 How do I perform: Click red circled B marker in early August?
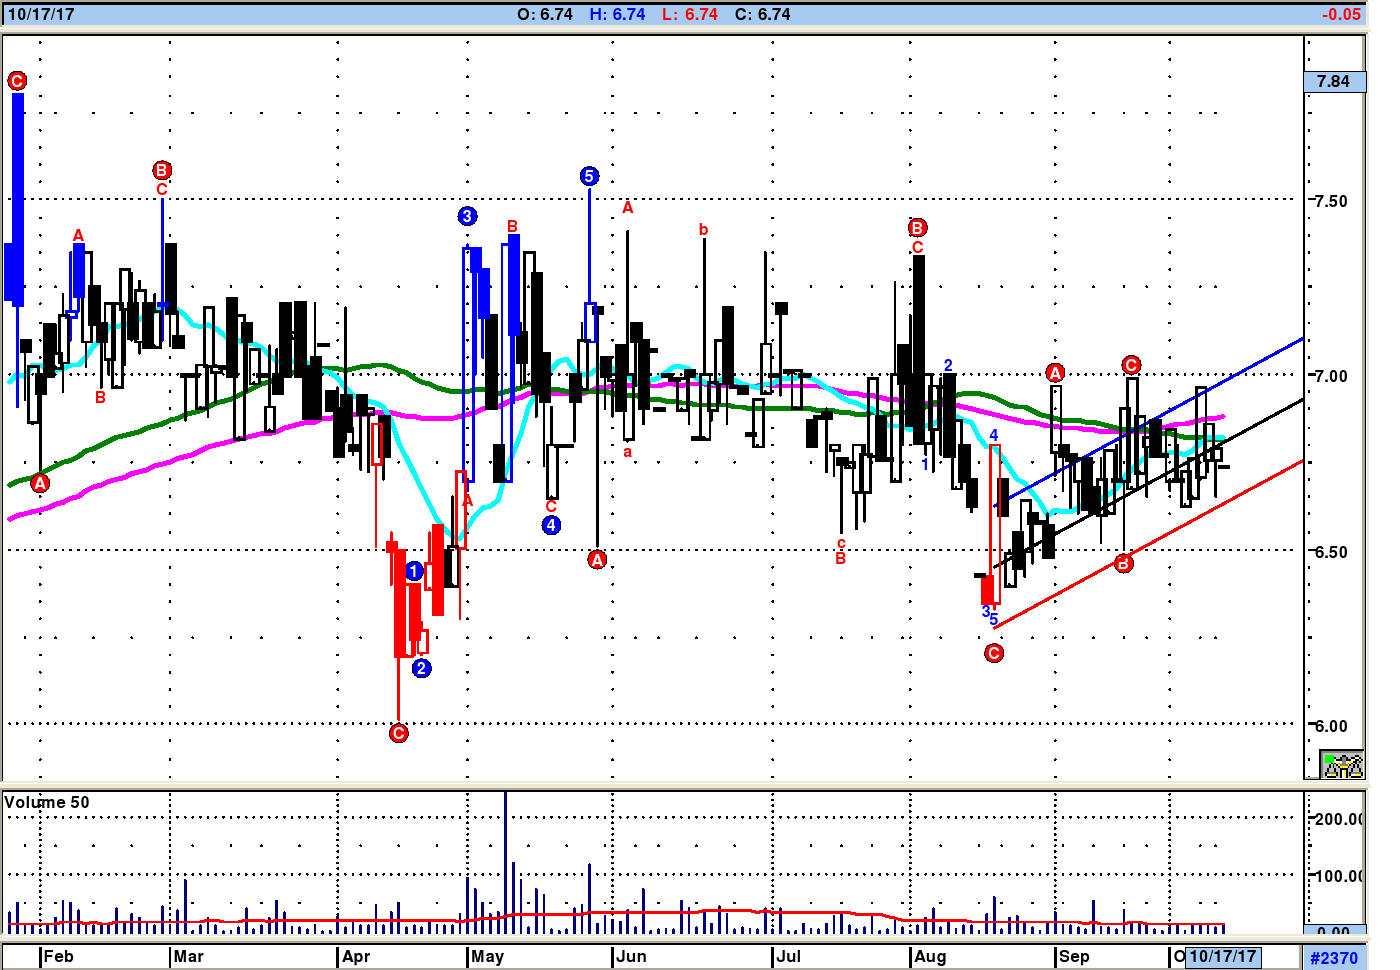pos(917,228)
